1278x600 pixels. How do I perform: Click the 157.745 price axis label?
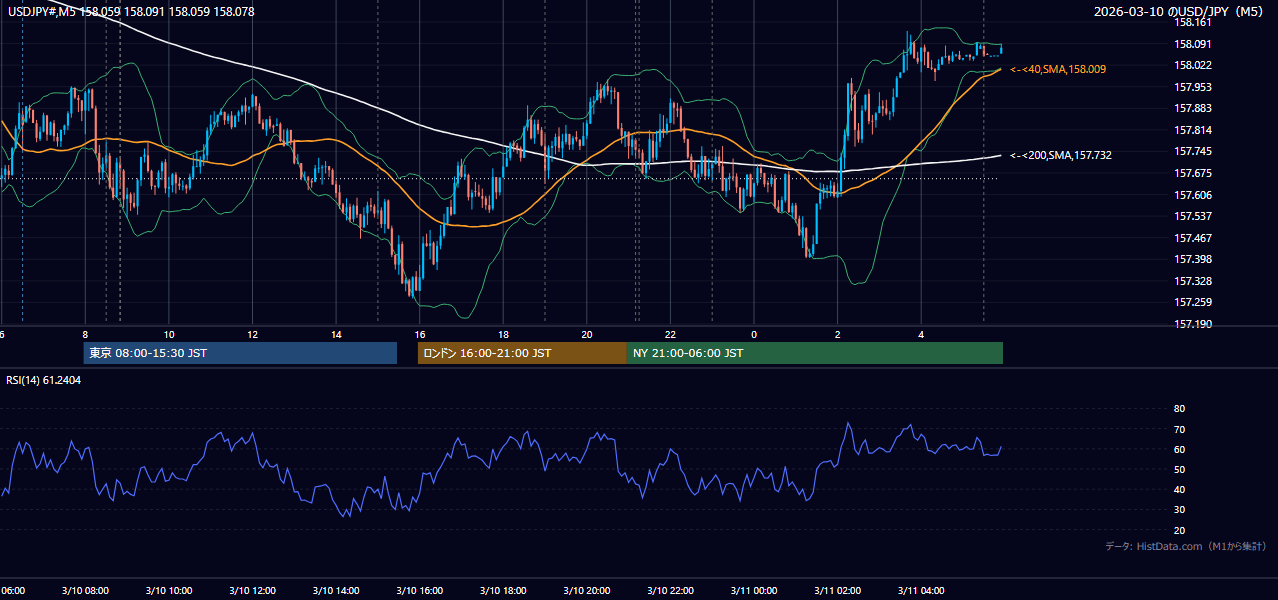(x=1193, y=151)
